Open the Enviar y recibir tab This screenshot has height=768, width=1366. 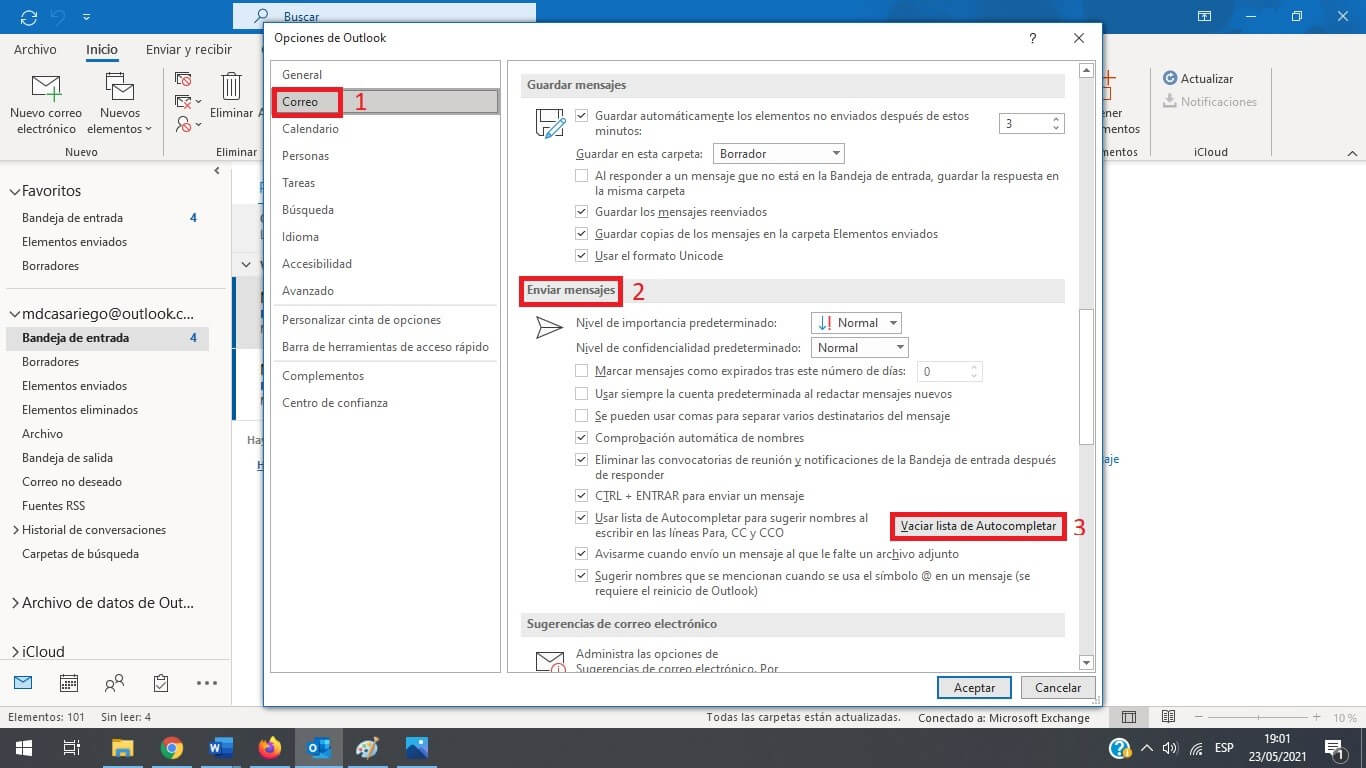(189, 49)
